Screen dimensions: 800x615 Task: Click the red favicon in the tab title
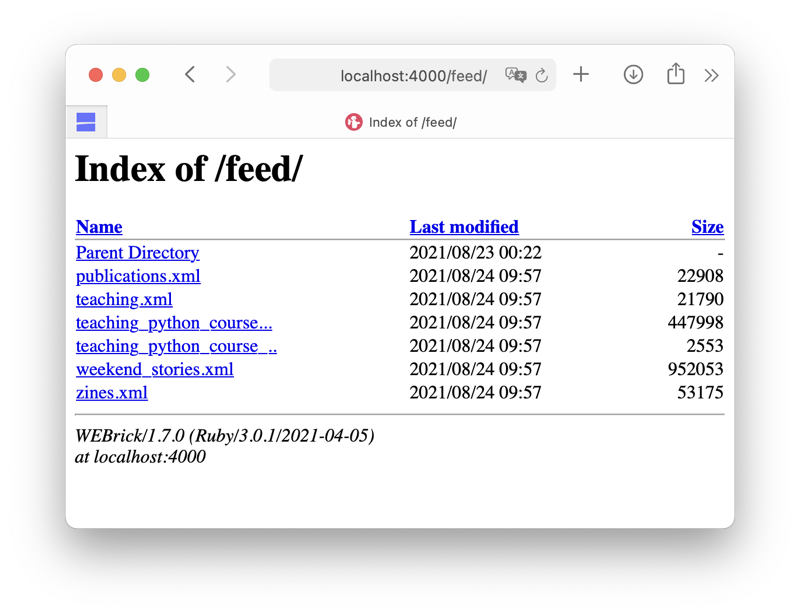(x=353, y=122)
